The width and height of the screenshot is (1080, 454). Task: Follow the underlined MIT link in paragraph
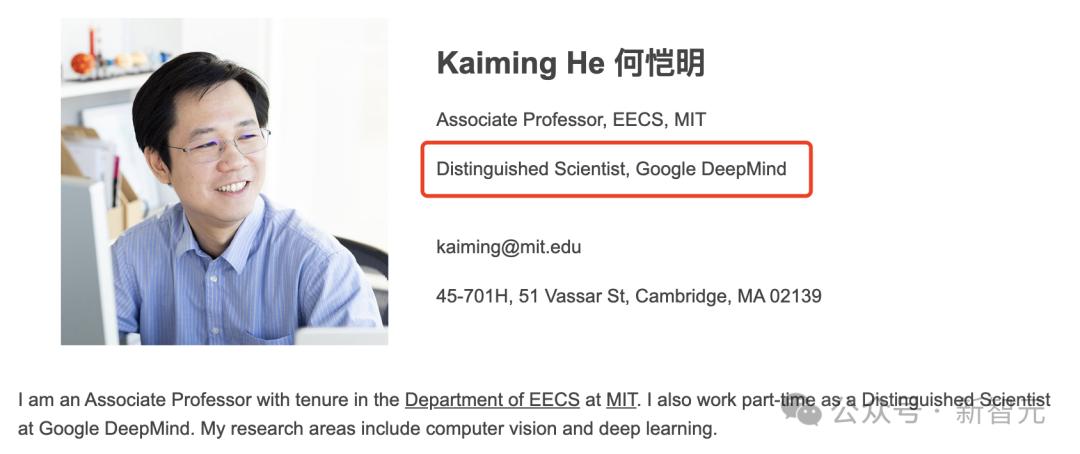pyautogui.click(x=621, y=400)
